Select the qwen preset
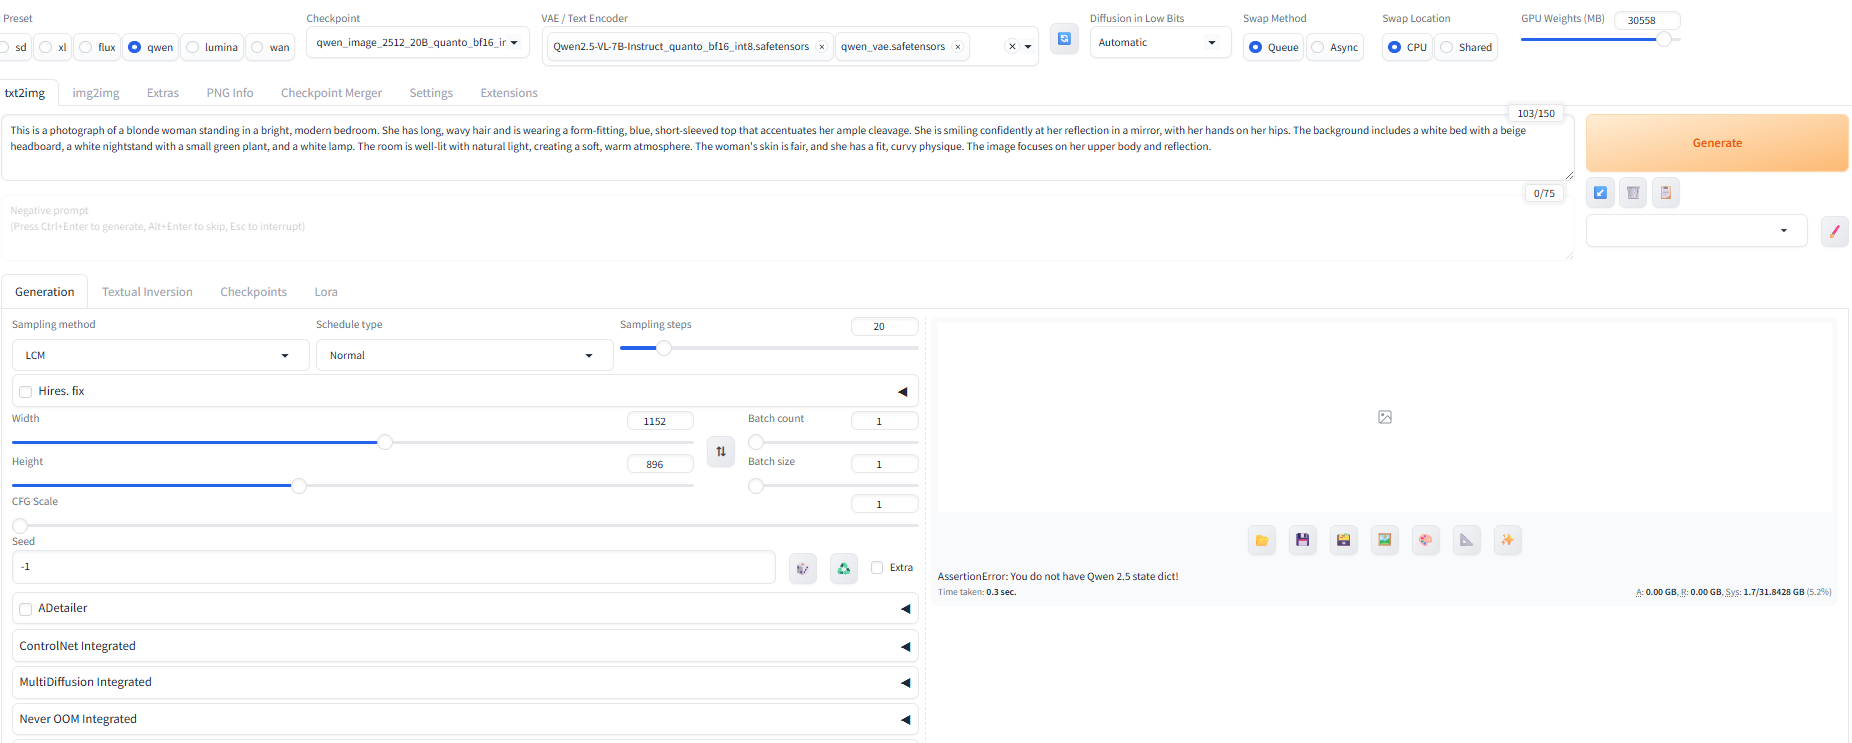This screenshot has width=1852, height=743. (x=151, y=47)
